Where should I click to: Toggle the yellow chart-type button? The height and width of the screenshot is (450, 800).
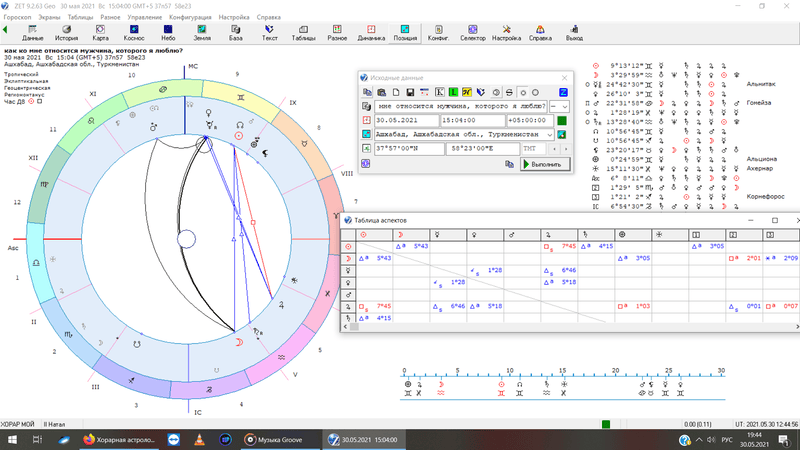tap(467, 92)
